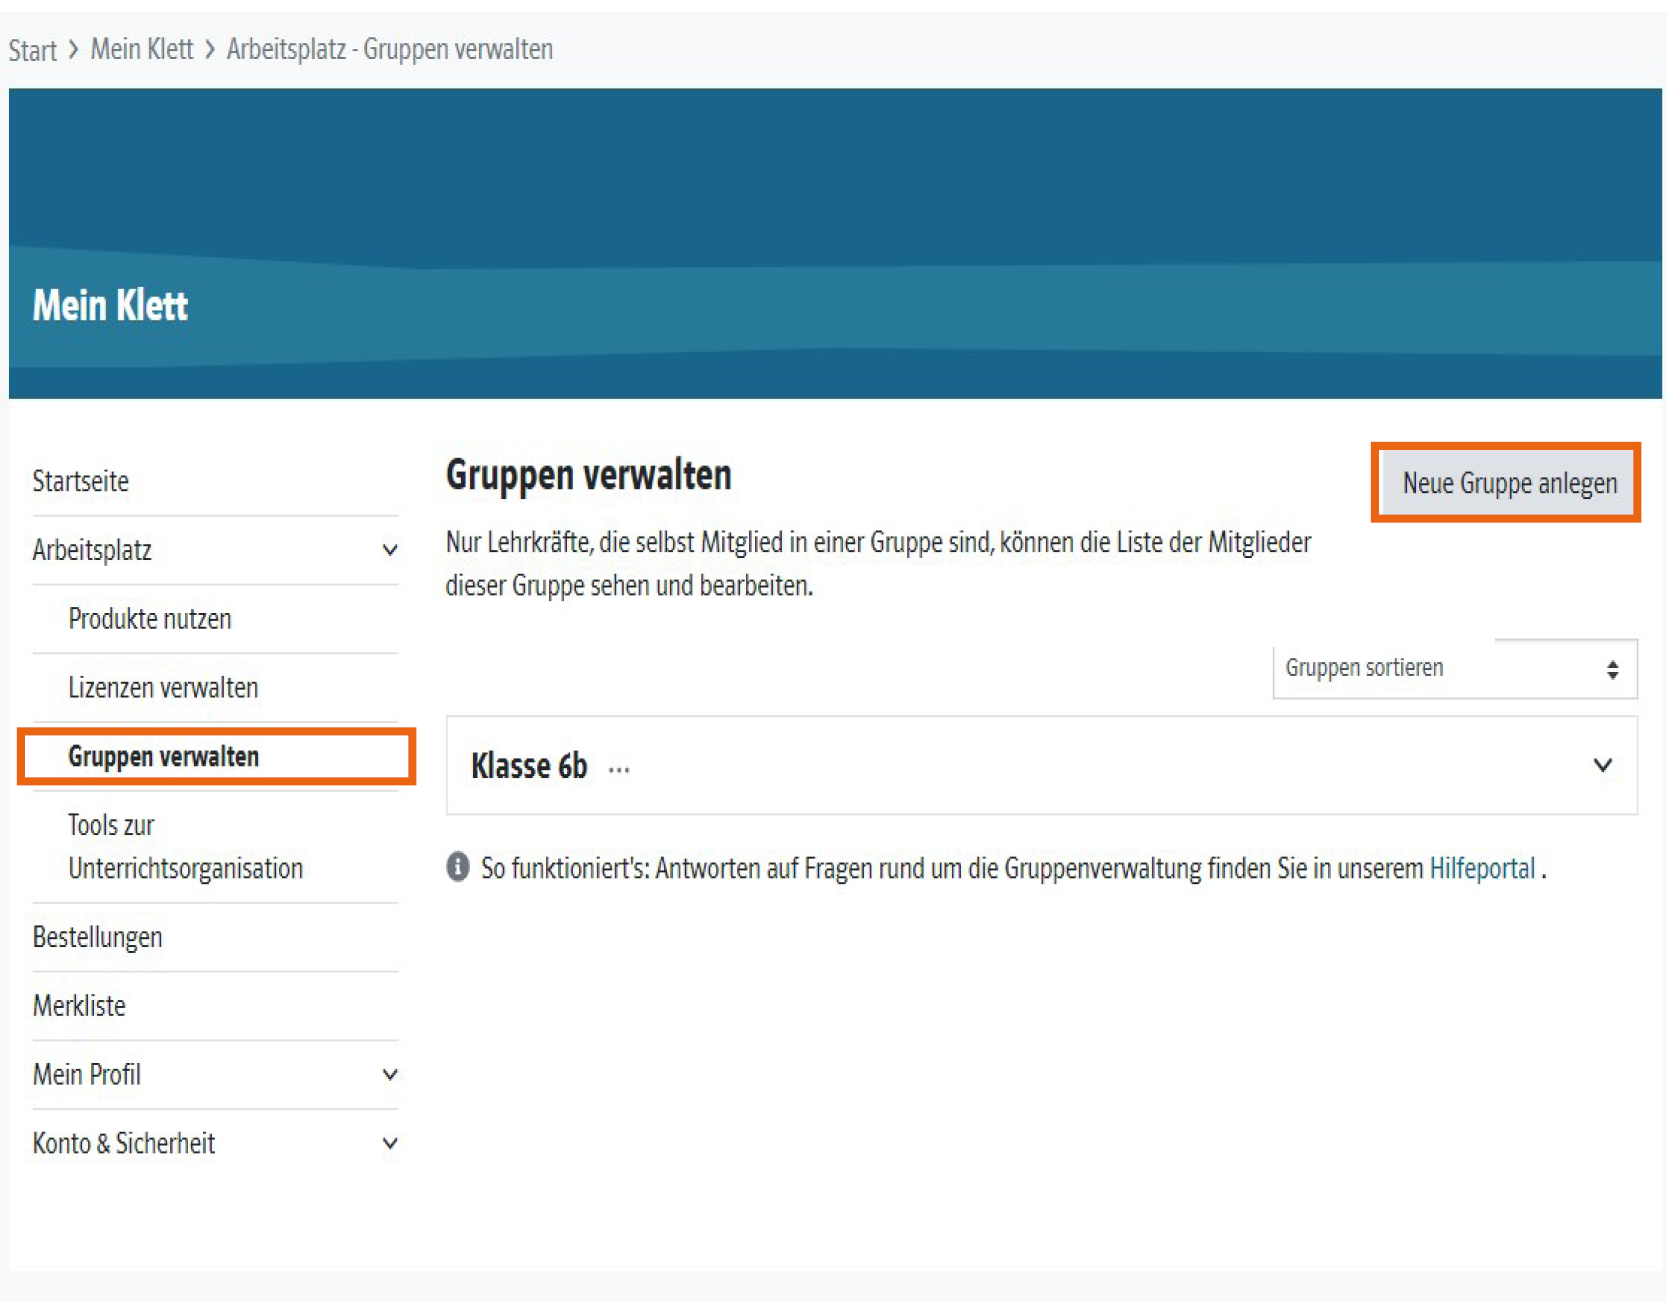Open the three-dot menu next to Klasse 6b

[619, 769]
